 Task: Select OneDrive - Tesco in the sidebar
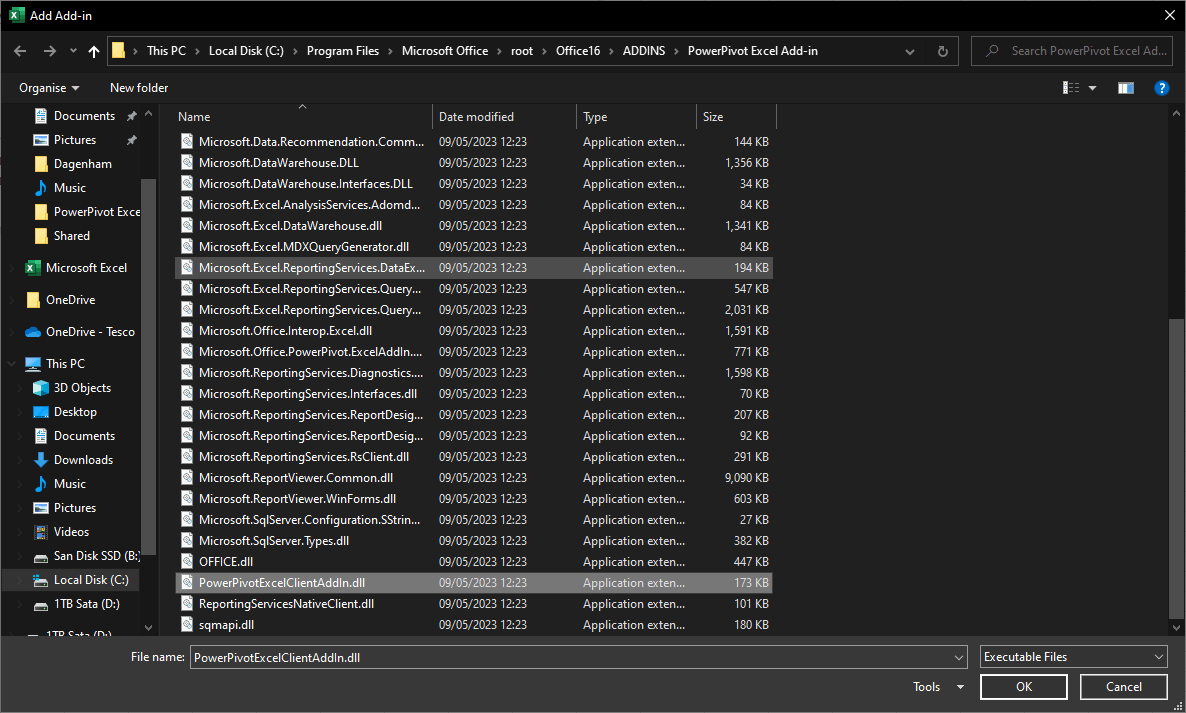[90, 332]
